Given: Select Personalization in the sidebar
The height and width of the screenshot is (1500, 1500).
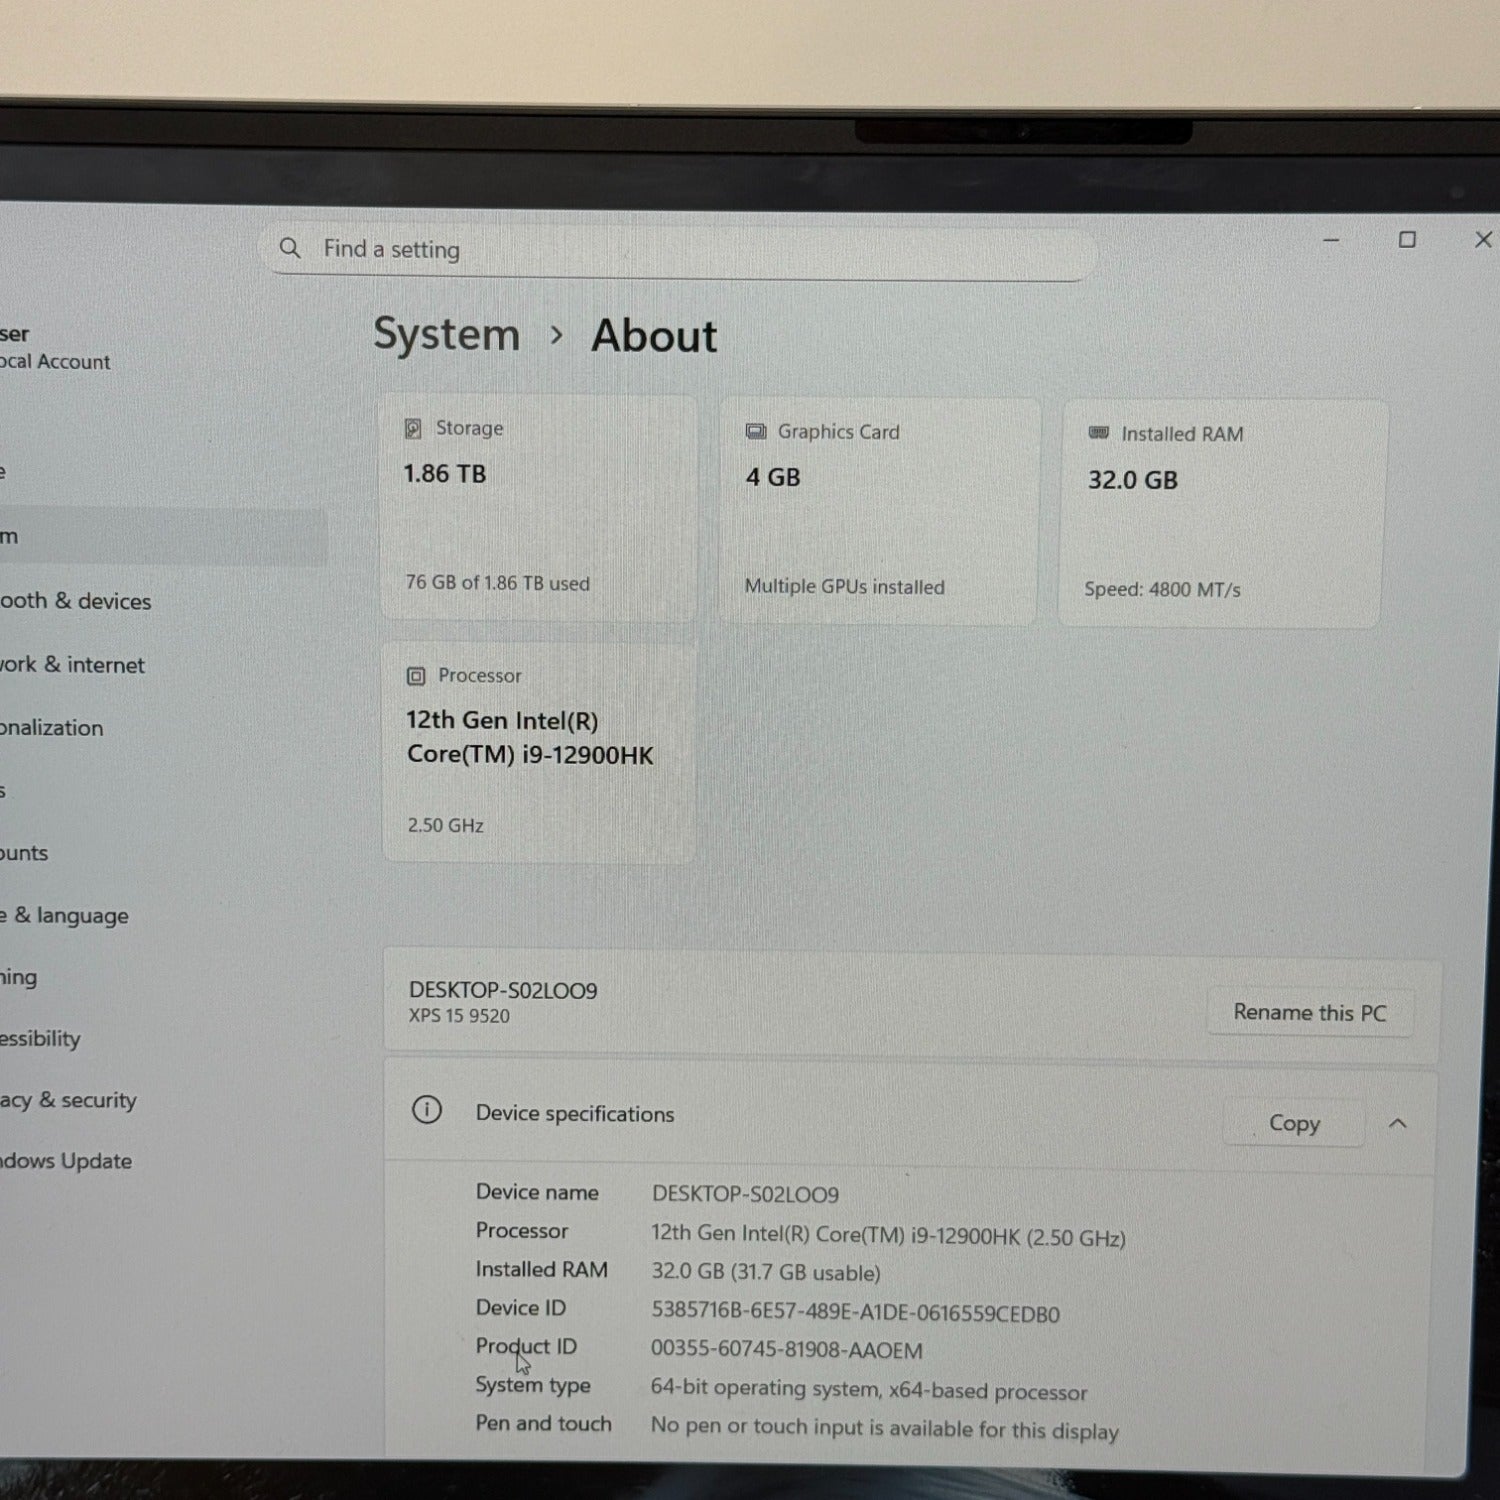Looking at the screenshot, I should point(52,728).
